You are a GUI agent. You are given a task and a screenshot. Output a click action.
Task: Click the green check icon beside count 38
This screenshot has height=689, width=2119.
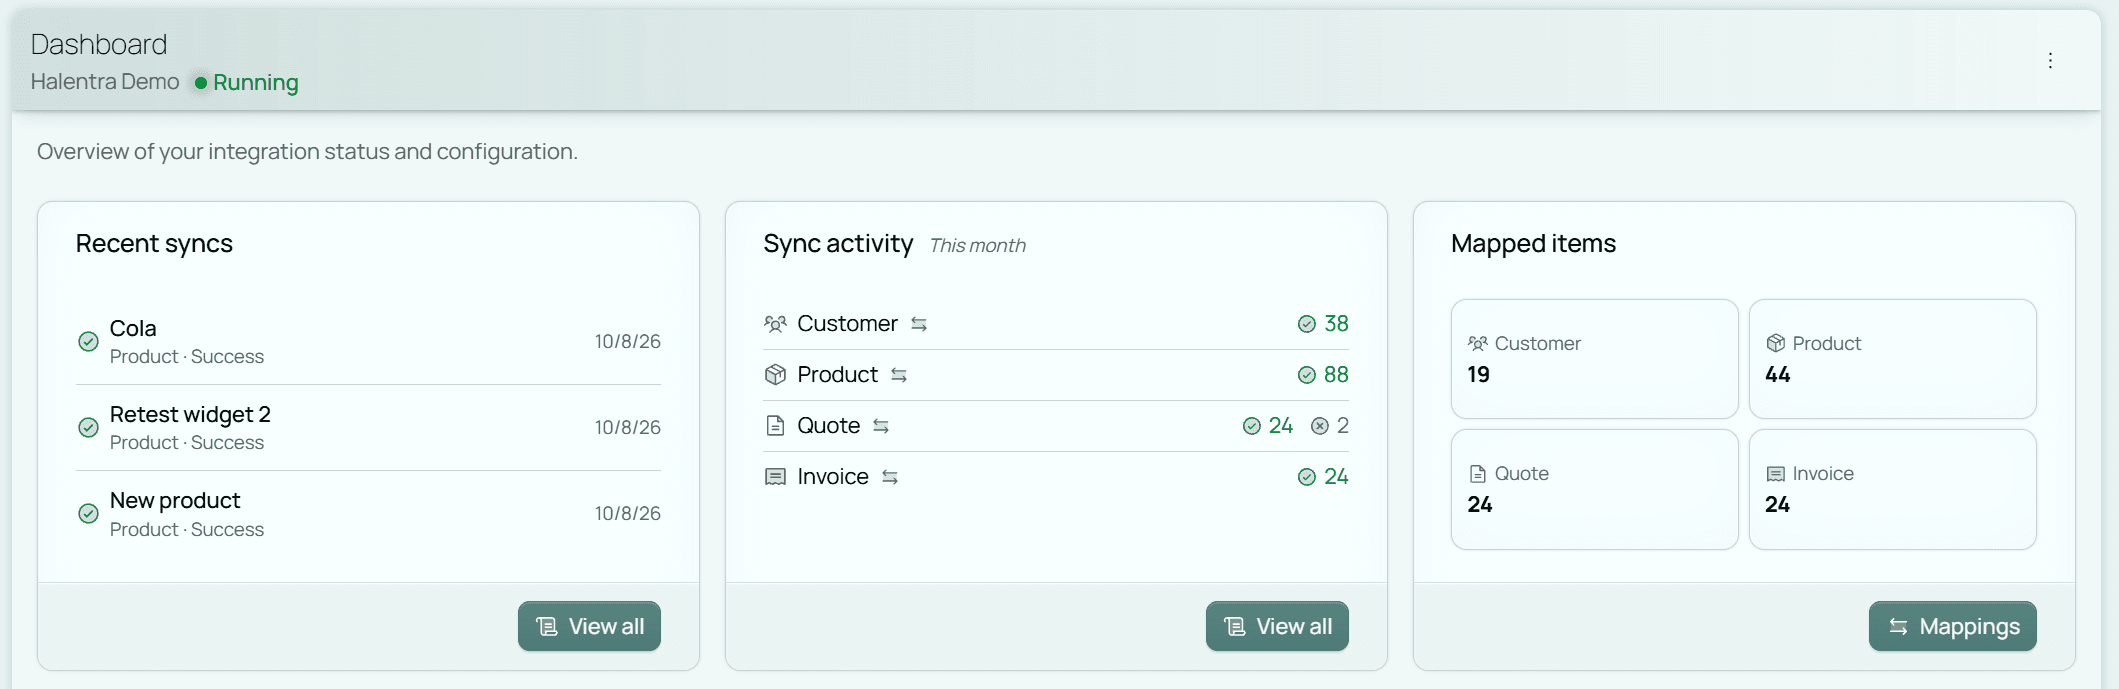point(1306,324)
